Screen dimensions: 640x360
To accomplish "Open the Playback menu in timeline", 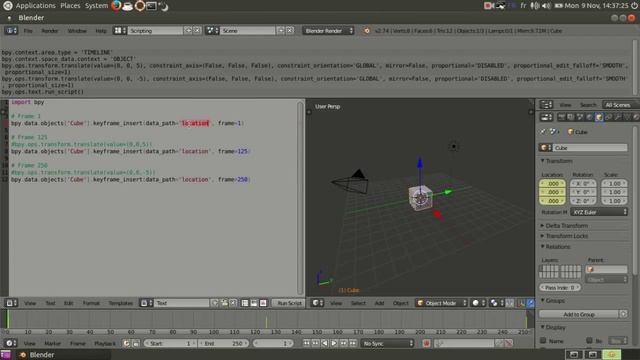I will (x=105, y=343).
